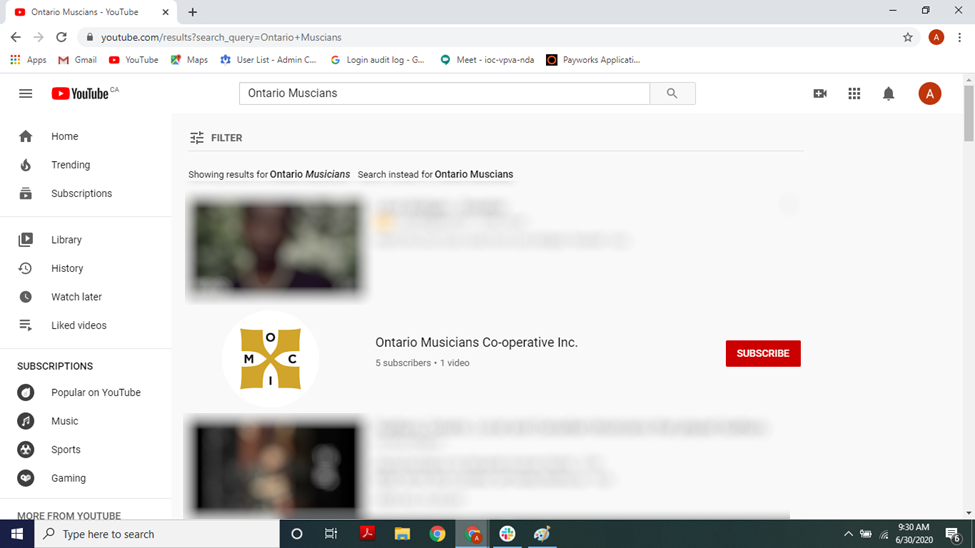This screenshot has width=975, height=548.
Task: Open the account avatar on YouTube header
Action: [x=930, y=93]
